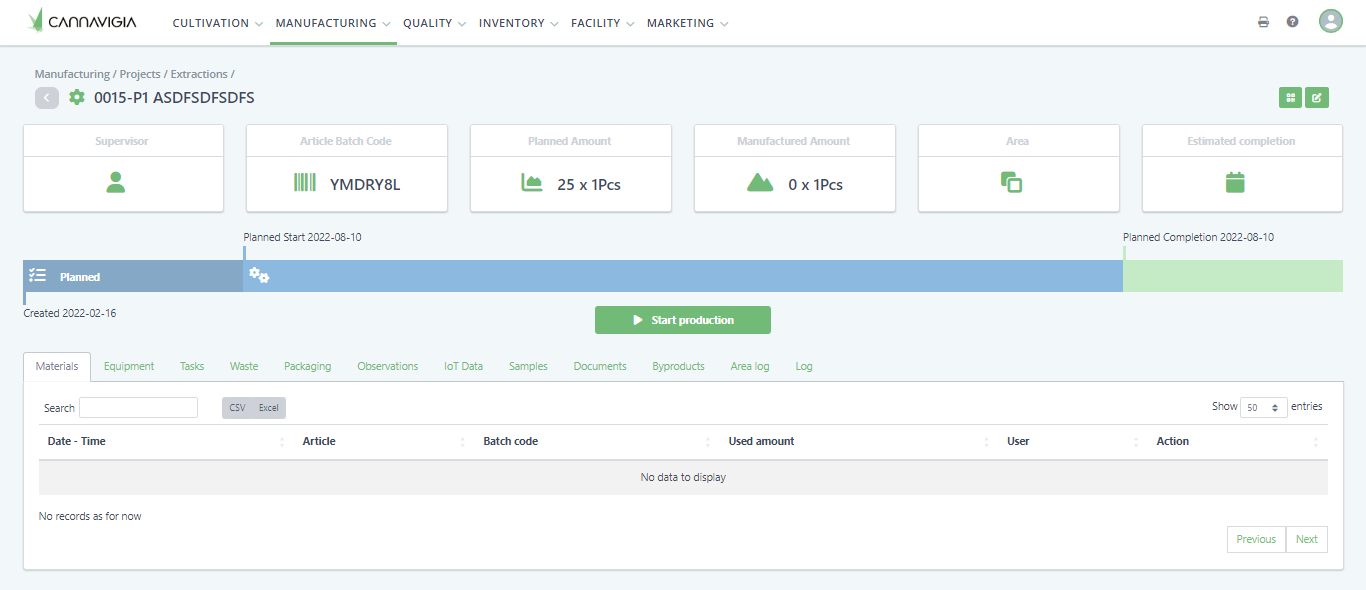The height and width of the screenshot is (590, 1366).
Task: Export table as CSV
Action: [237, 408]
